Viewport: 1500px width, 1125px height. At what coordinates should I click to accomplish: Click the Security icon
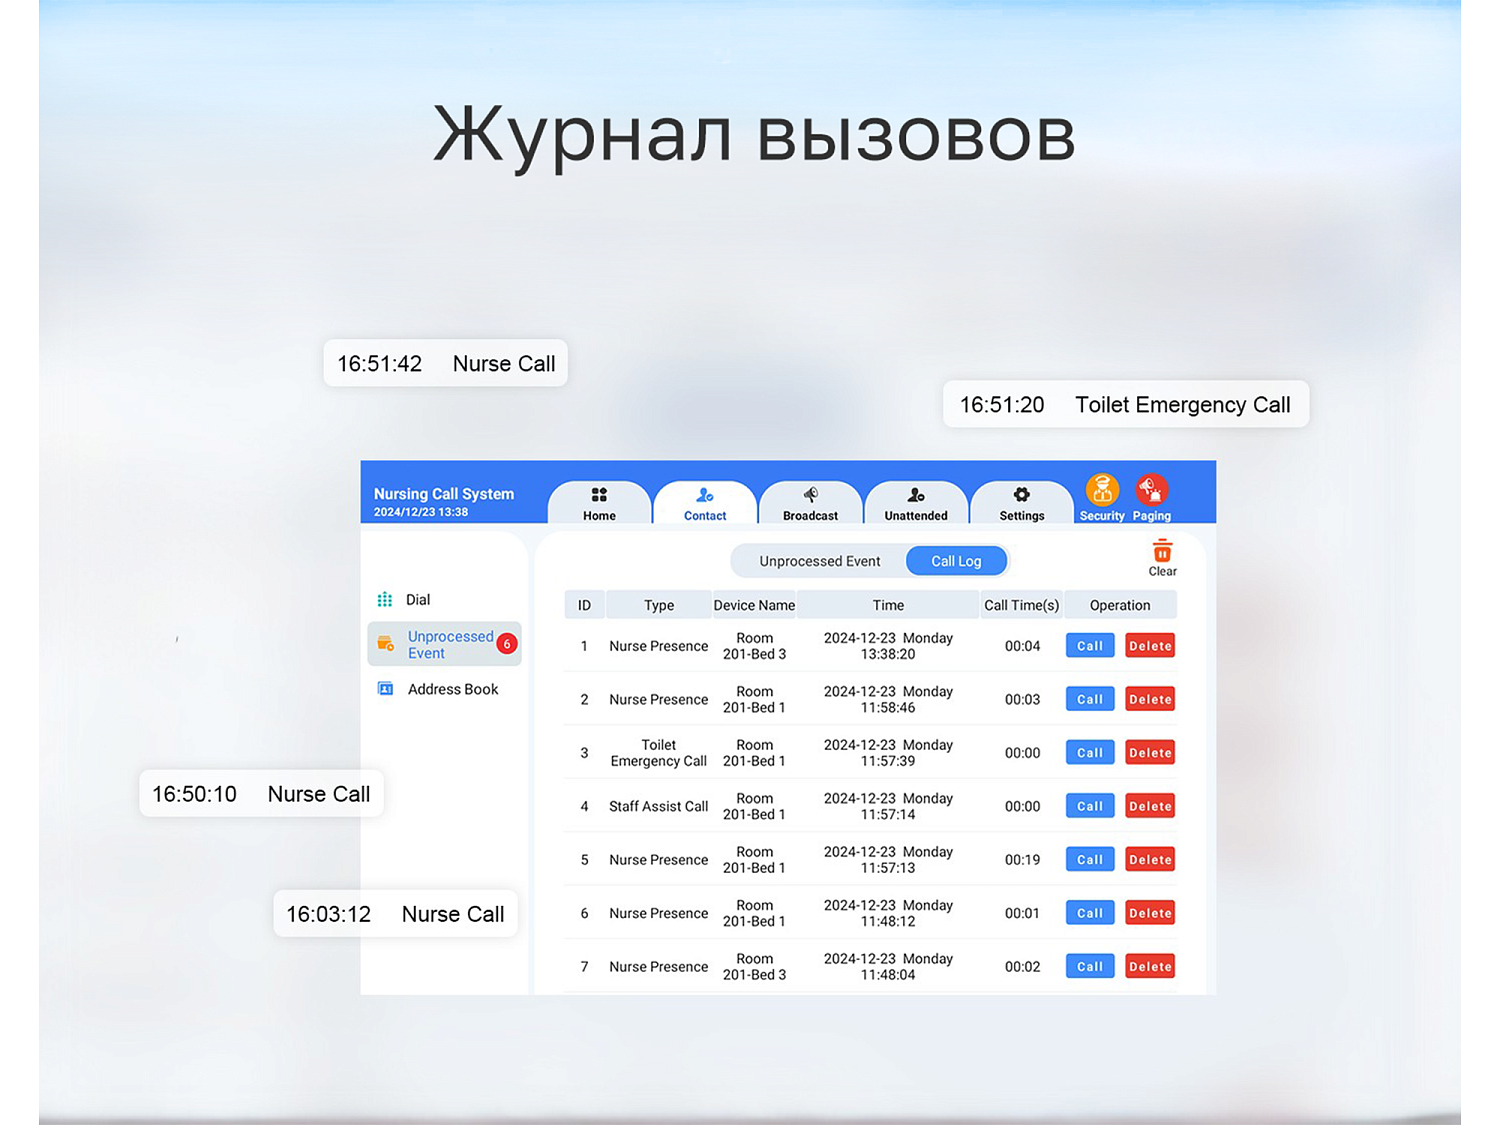pyautogui.click(x=1102, y=489)
